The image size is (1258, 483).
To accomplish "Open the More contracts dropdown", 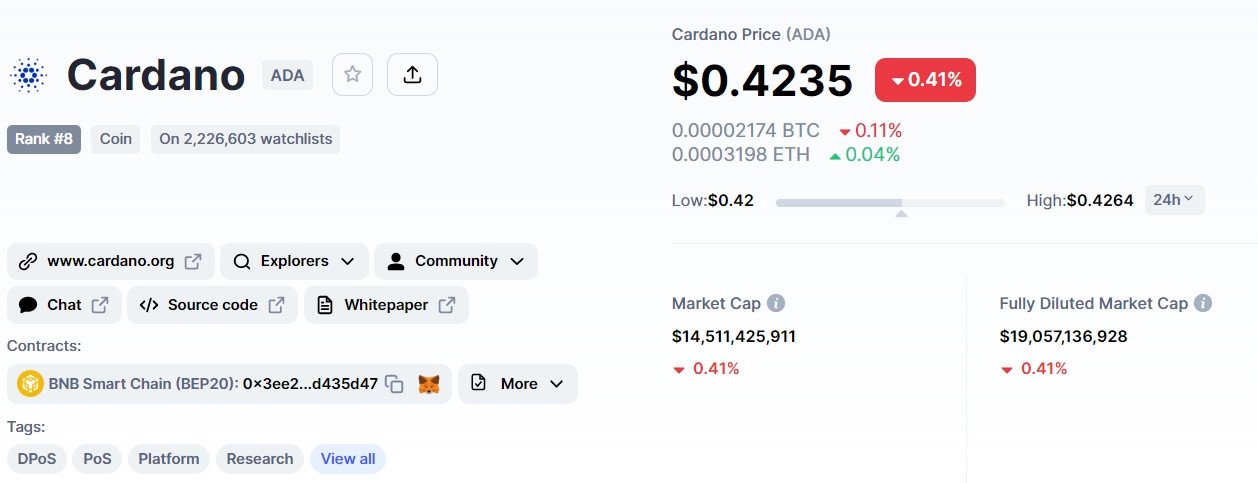I will (x=518, y=384).
